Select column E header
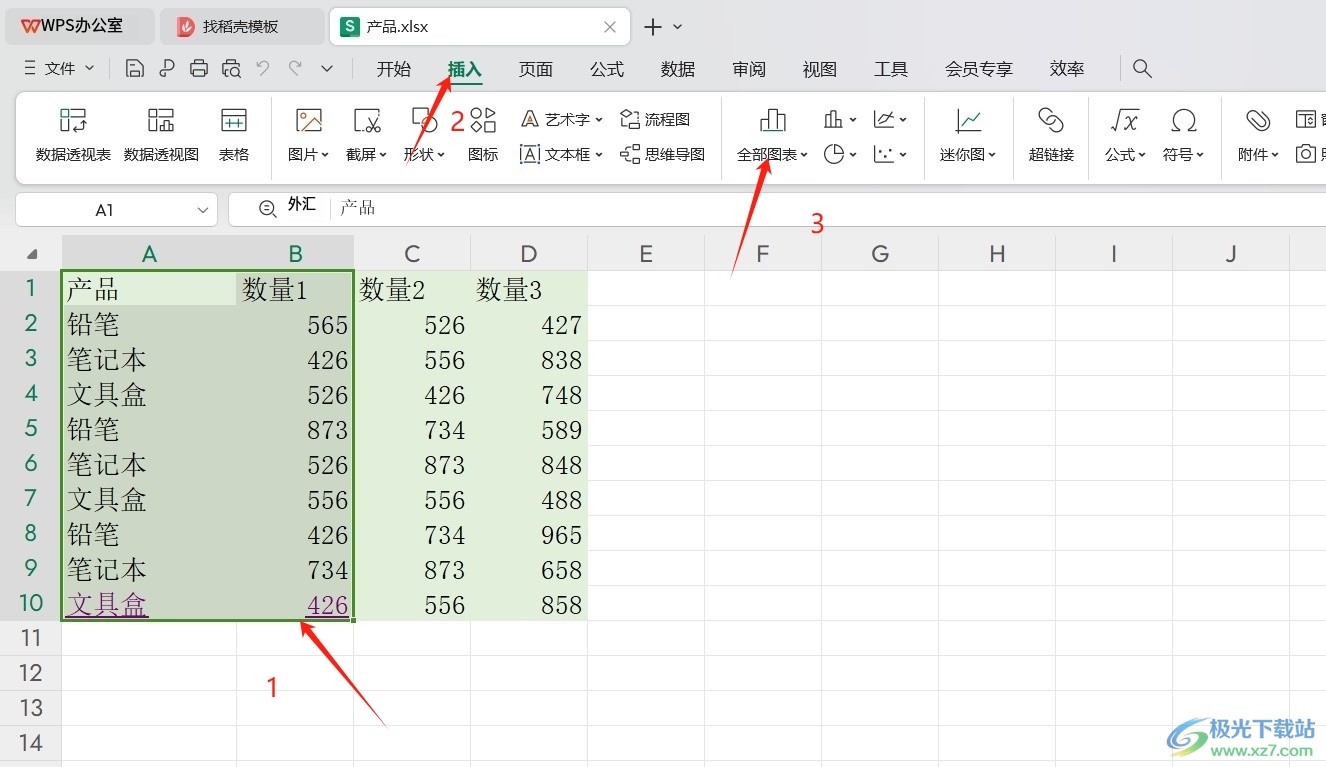 click(646, 254)
